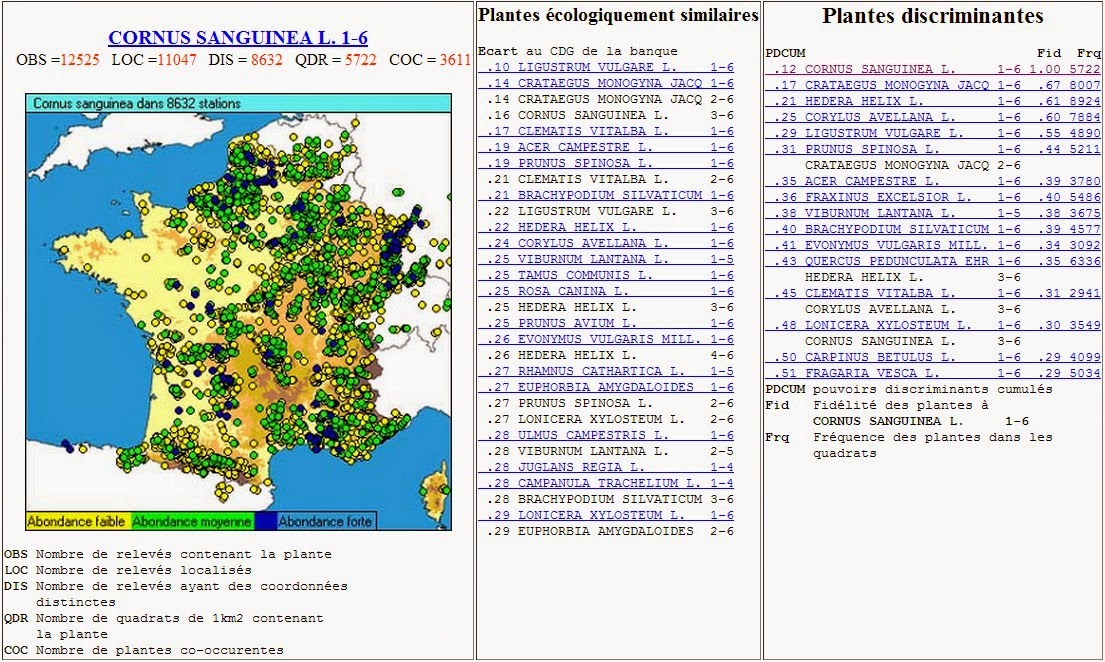Screen dimensions: 1105x662
Task: Open the FRAGARIA VESCA L. link
Action: click(x=932, y=373)
